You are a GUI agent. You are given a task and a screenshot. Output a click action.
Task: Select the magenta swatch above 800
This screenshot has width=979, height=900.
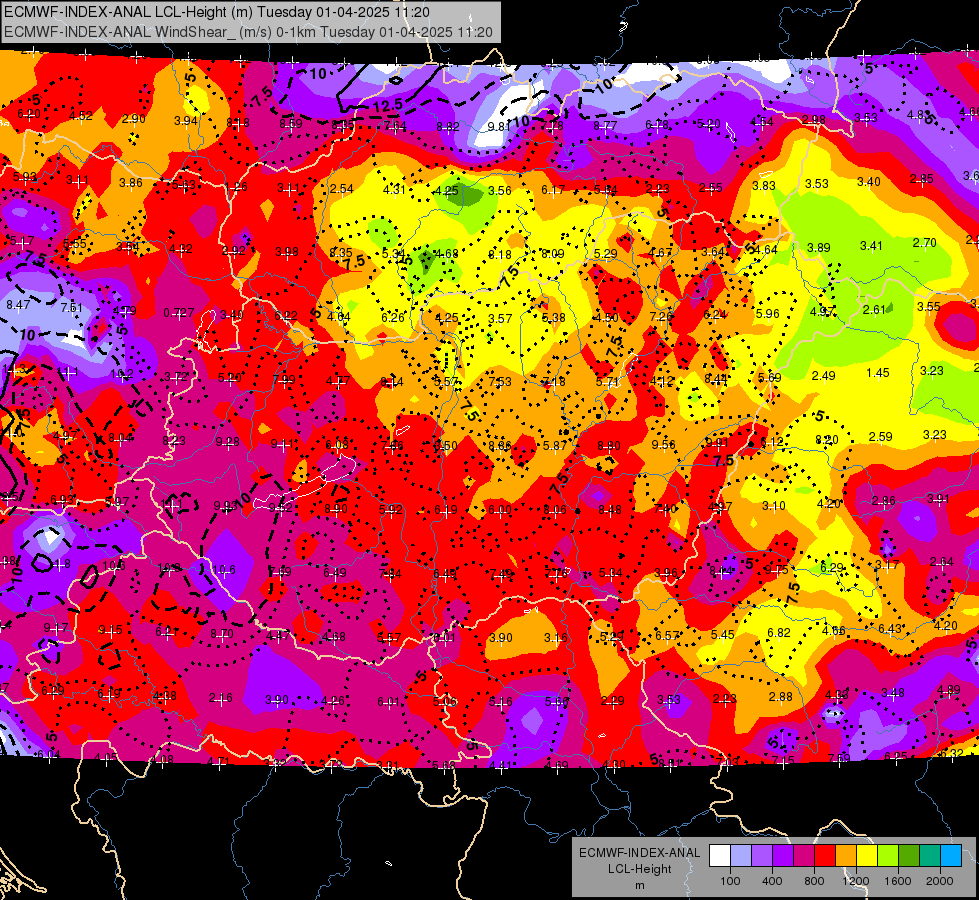point(804,856)
